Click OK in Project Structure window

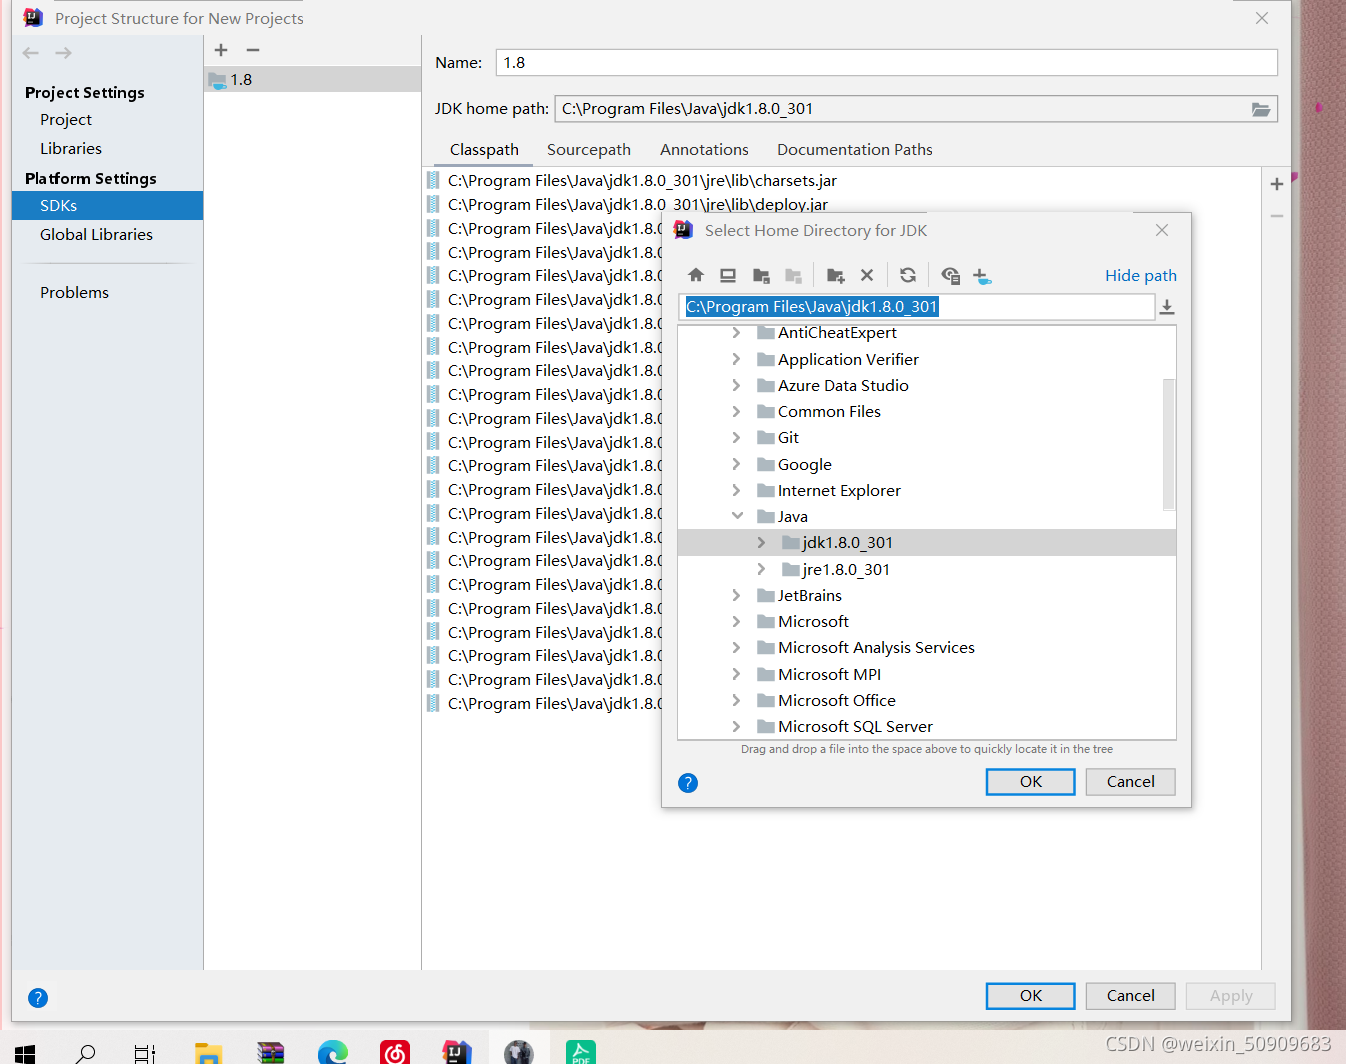tap(1030, 996)
